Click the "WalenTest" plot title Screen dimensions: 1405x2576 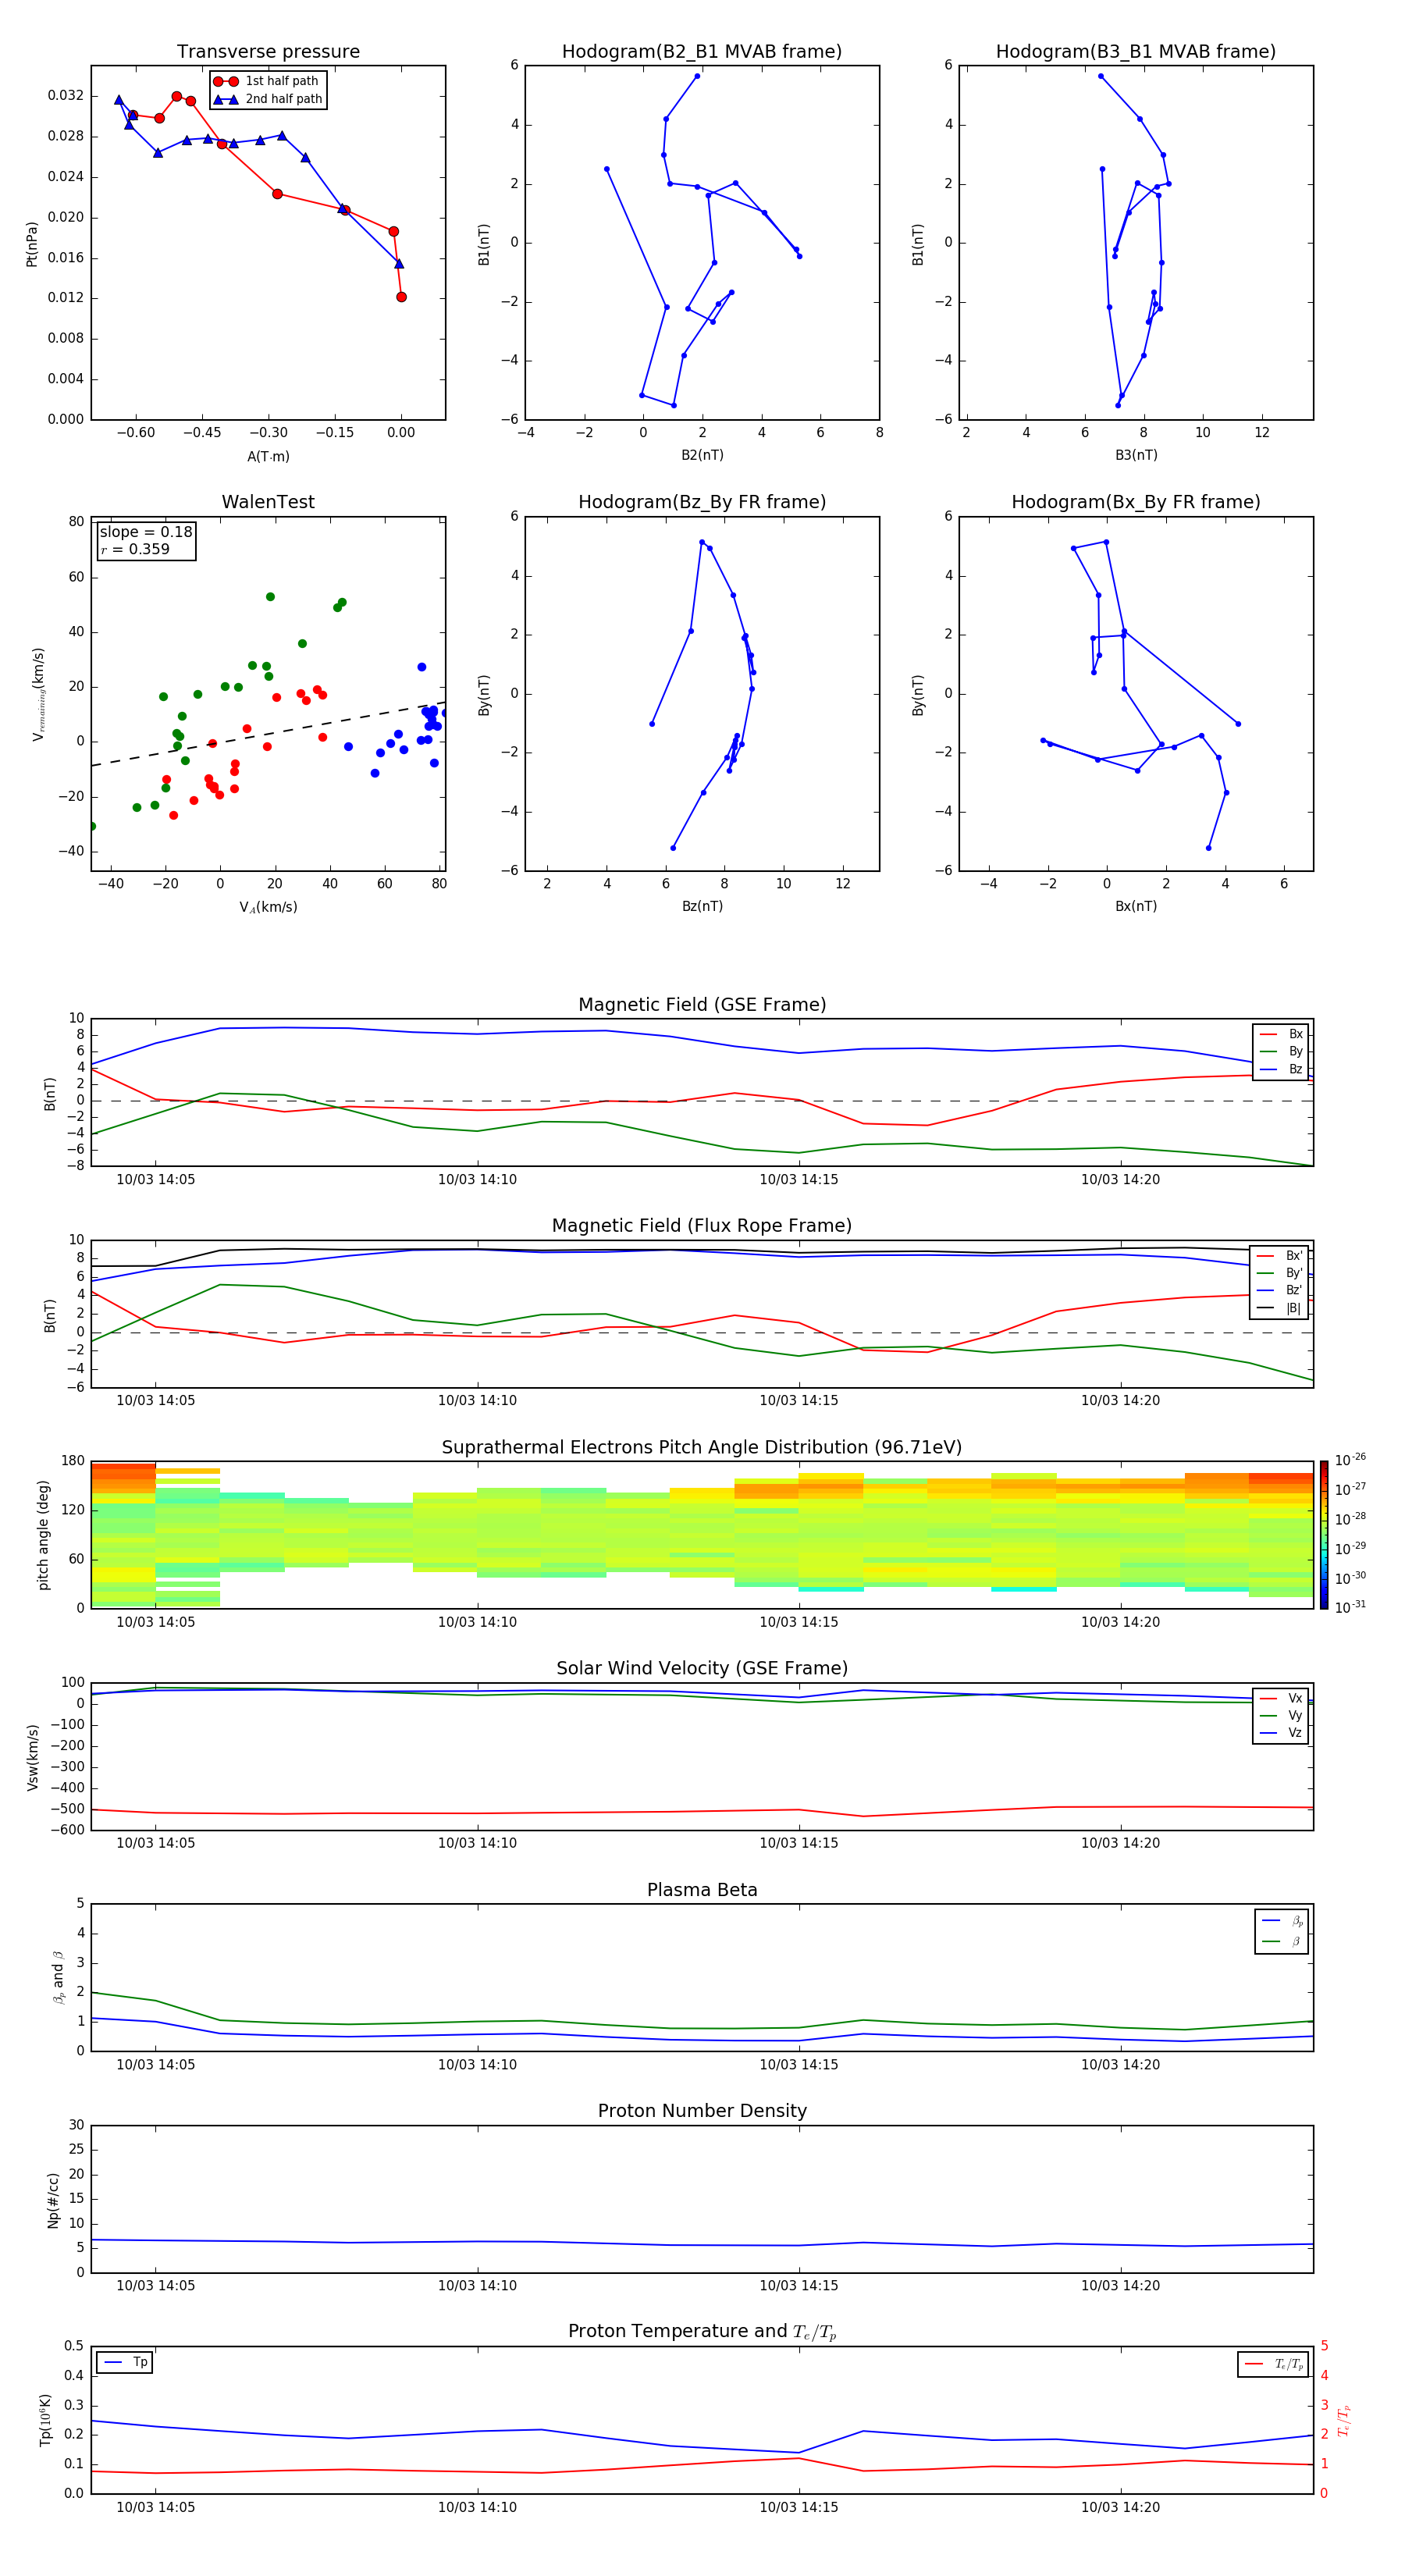(x=268, y=502)
